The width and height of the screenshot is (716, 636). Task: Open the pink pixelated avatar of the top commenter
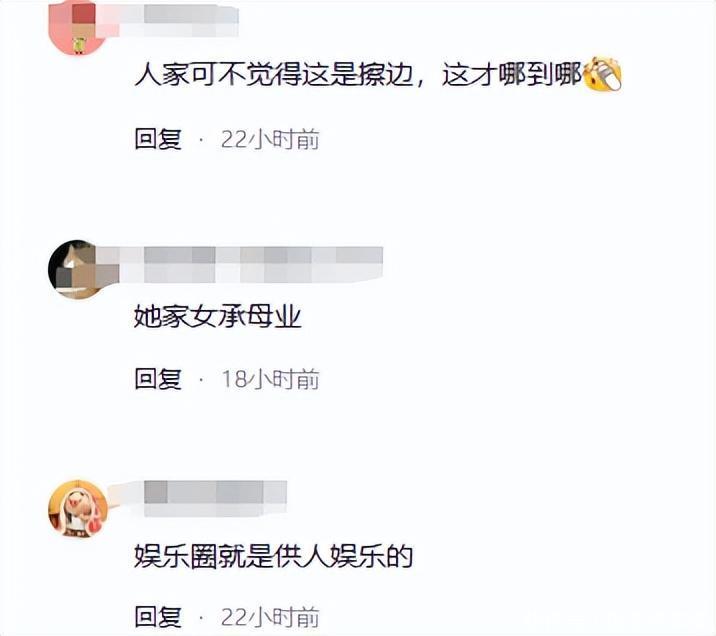77,27
